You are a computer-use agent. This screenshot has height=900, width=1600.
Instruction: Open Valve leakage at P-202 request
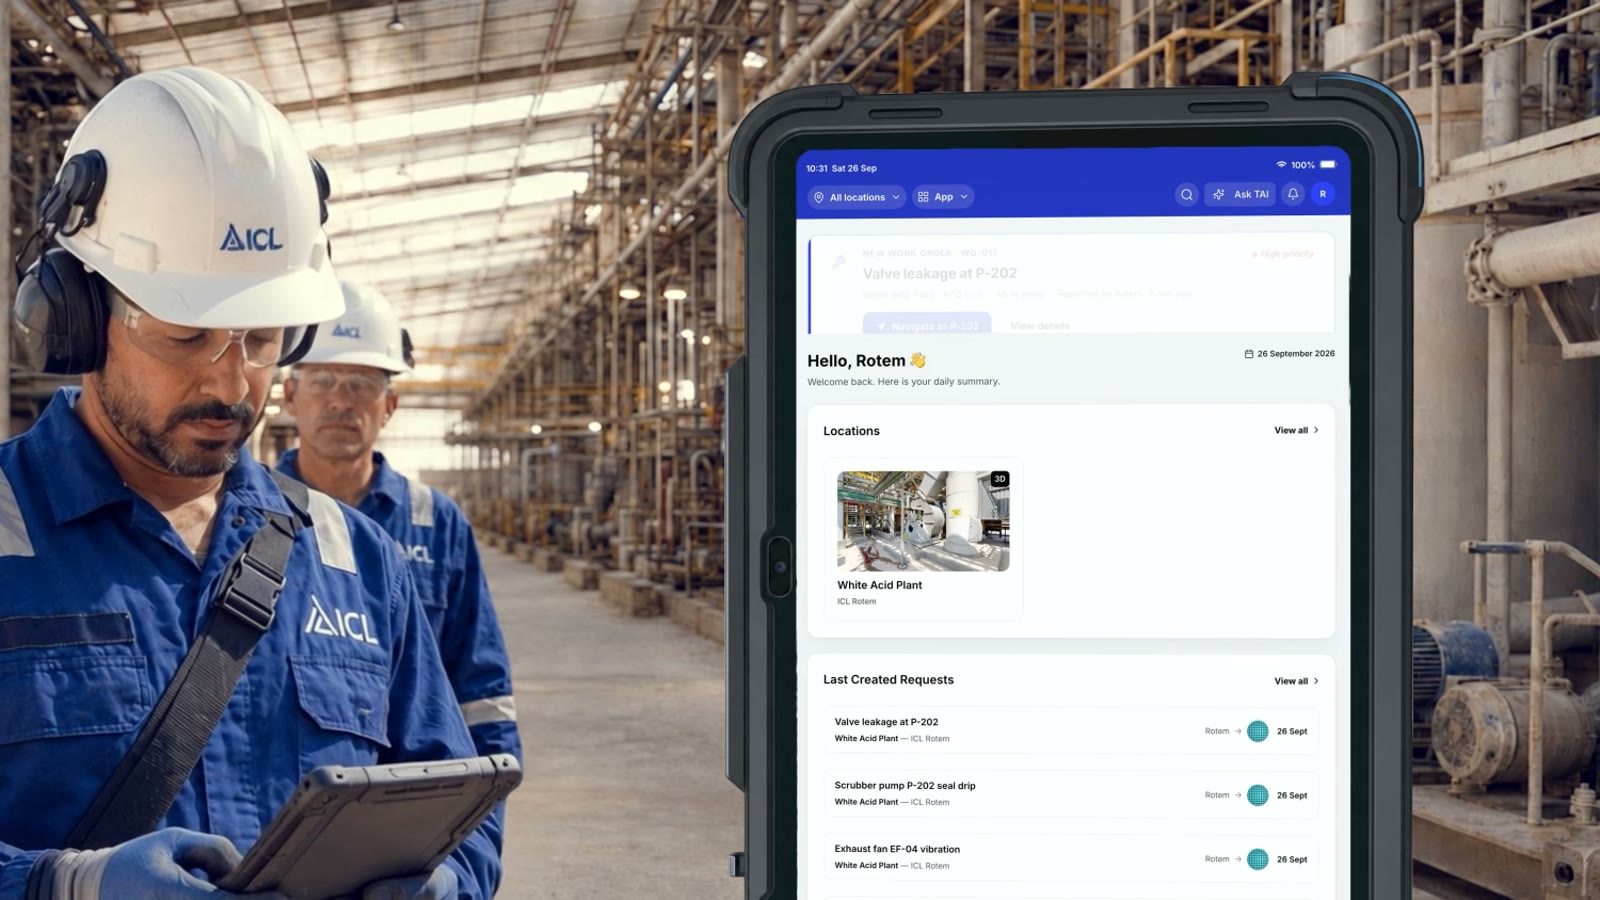coord(1071,730)
